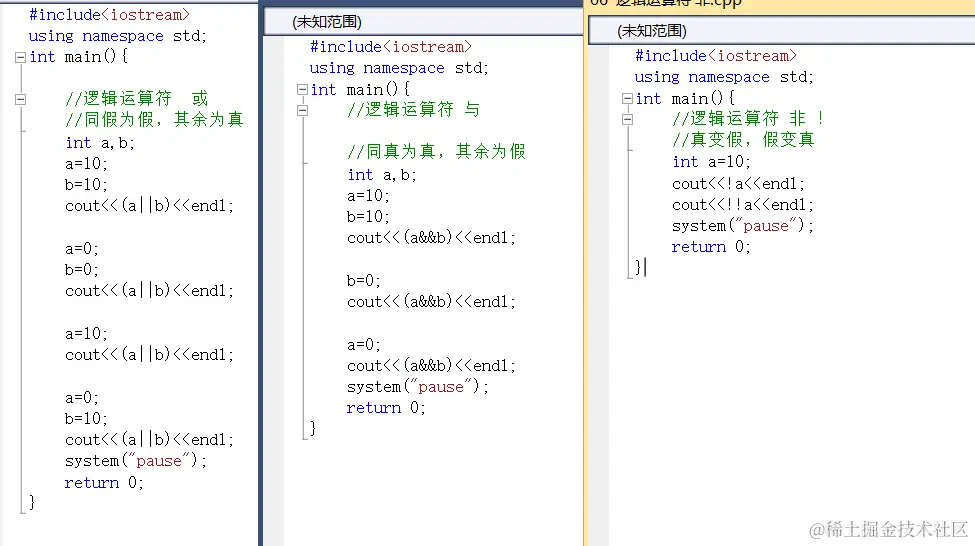Click '#include<iostream>' in middle pane

click(x=391, y=47)
